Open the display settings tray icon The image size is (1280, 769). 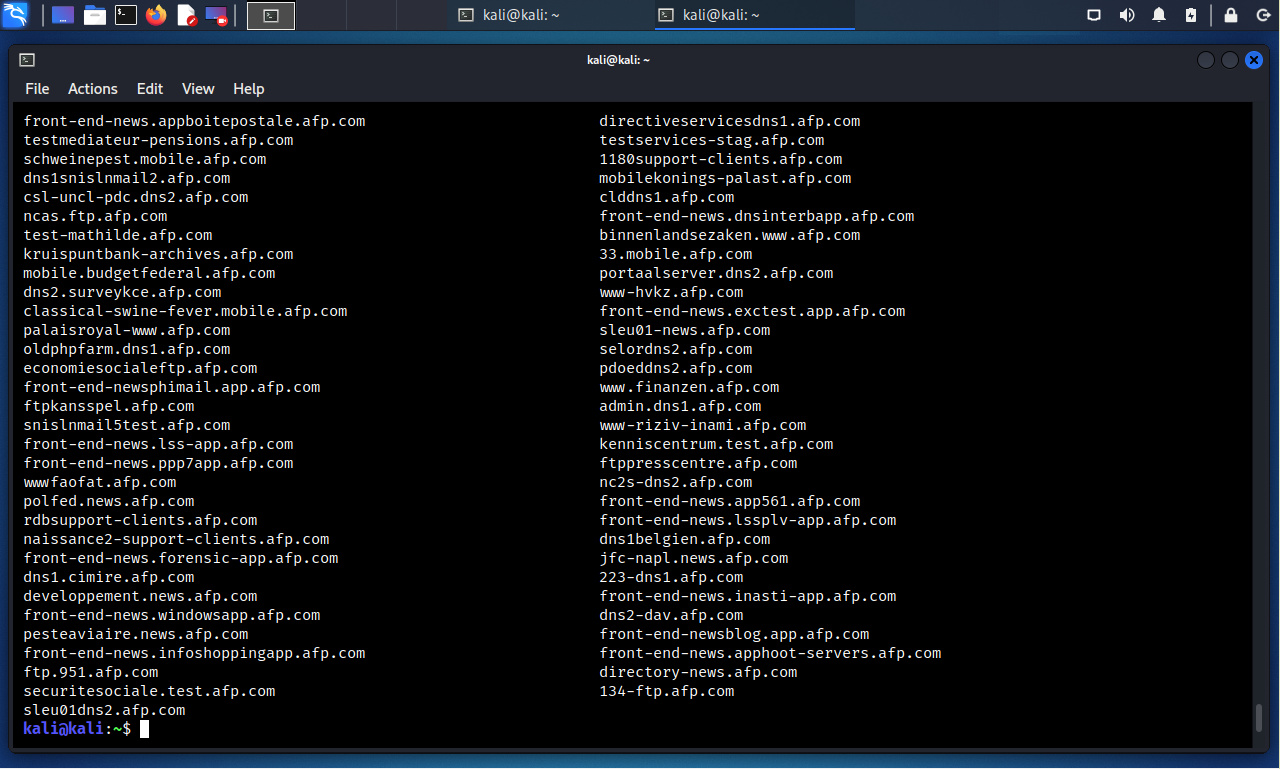[x=1094, y=15]
